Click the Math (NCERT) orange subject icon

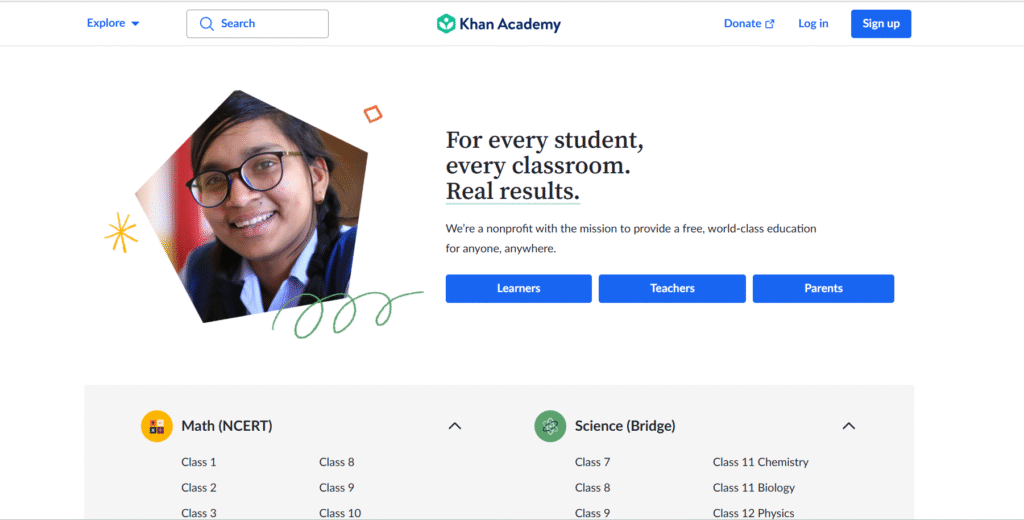tap(157, 426)
